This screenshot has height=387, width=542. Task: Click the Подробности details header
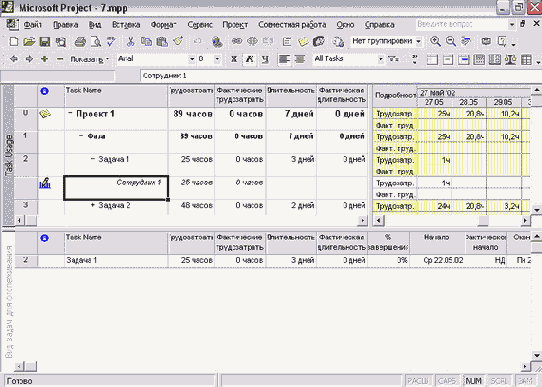pos(395,96)
